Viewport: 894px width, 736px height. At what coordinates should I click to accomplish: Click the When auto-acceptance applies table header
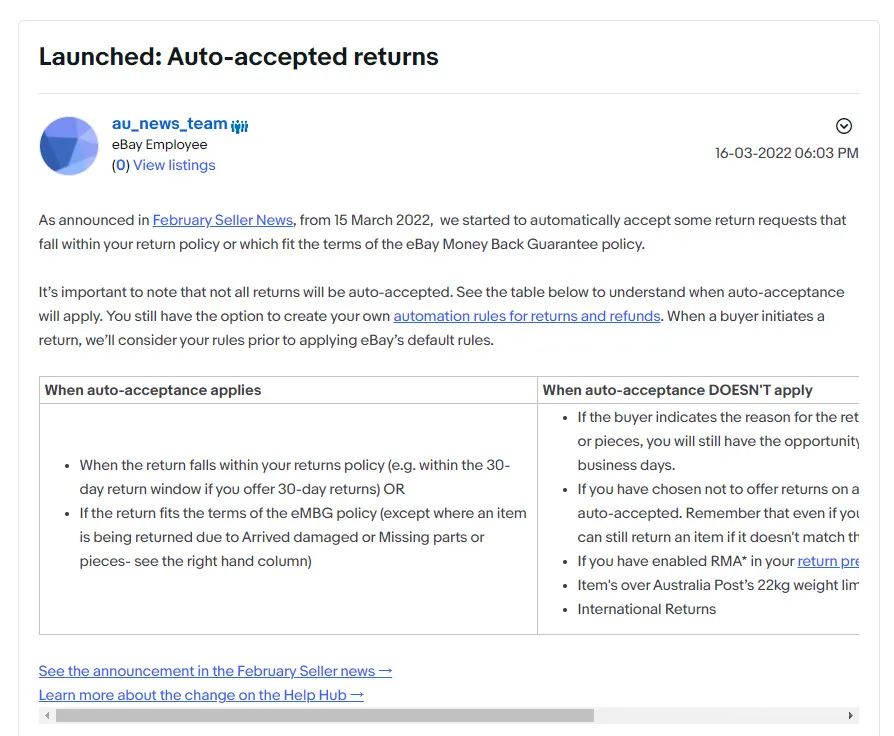point(153,390)
